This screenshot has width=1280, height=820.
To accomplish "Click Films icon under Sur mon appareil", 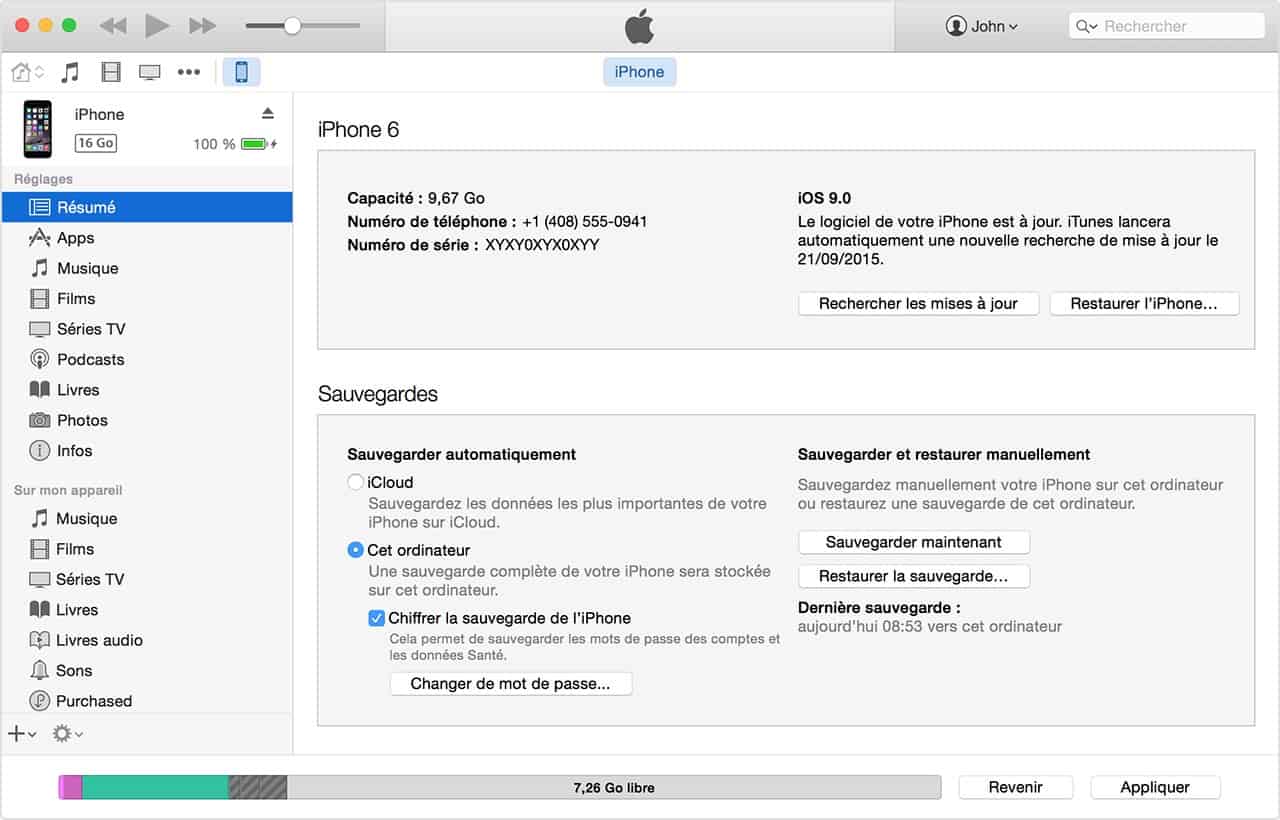I will pyautogui.click(x=40, y=549).
